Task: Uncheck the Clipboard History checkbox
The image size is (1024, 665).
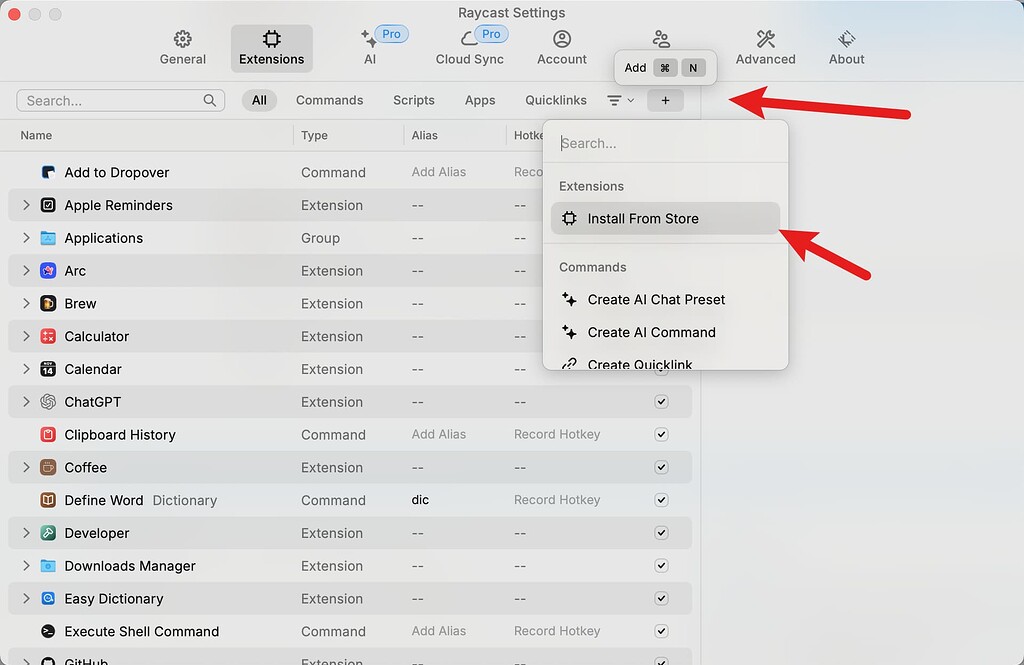Action: point(662,434)
